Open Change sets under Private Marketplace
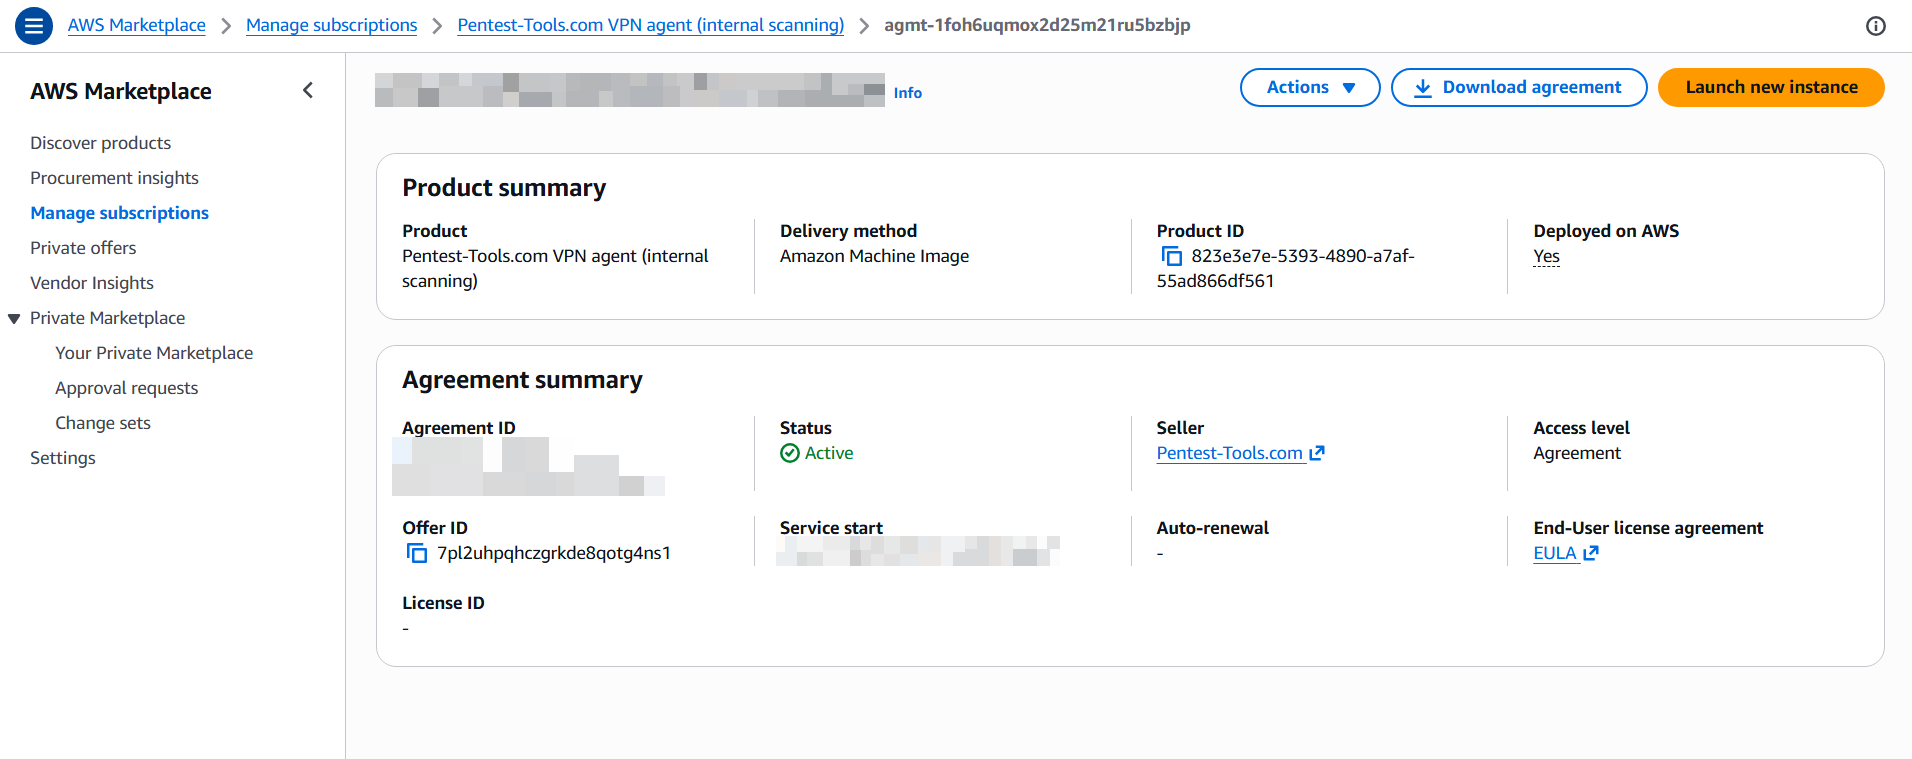The width and height of the screenshot is (1912, 759). tap(103, 423)
